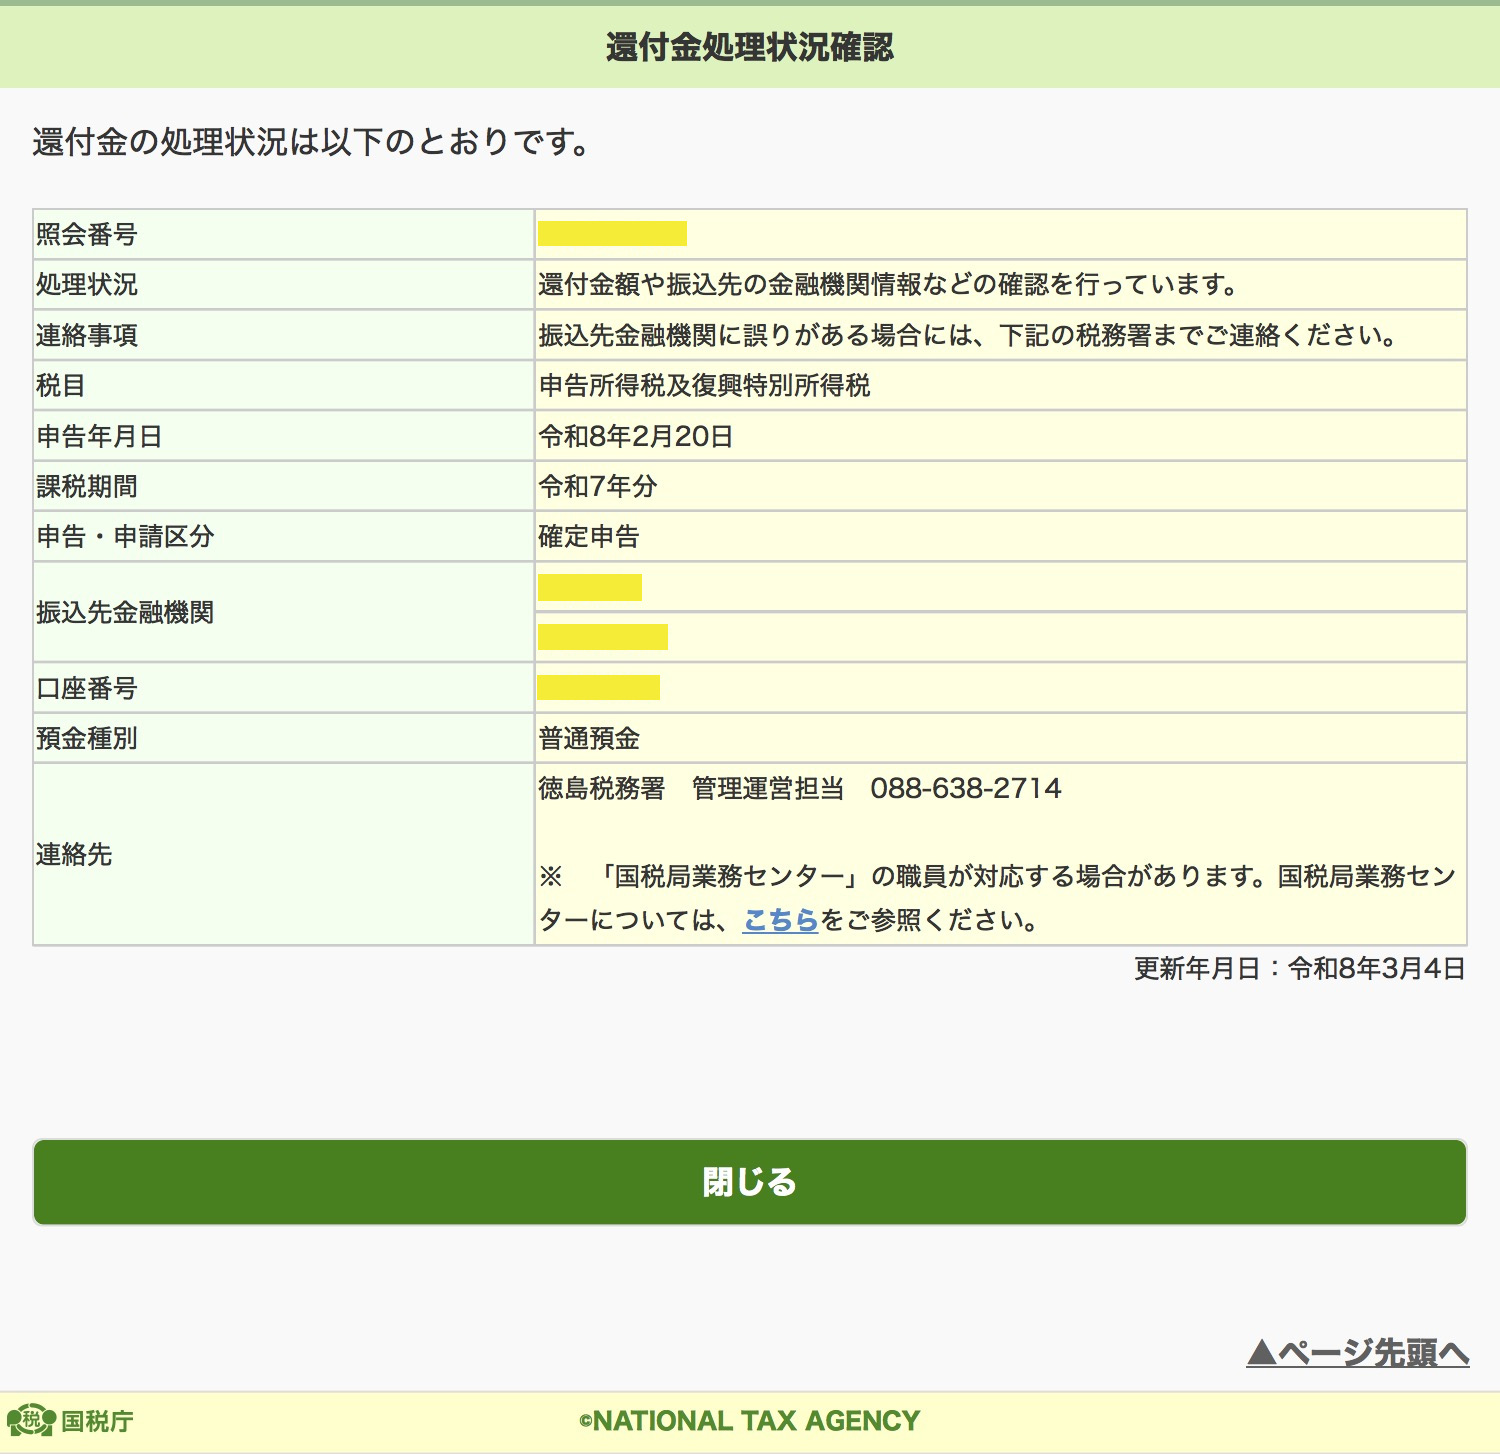Select the highlighted 照会番号 value
Viewport: 1500px width, 1454px height.
click(612, 234)
